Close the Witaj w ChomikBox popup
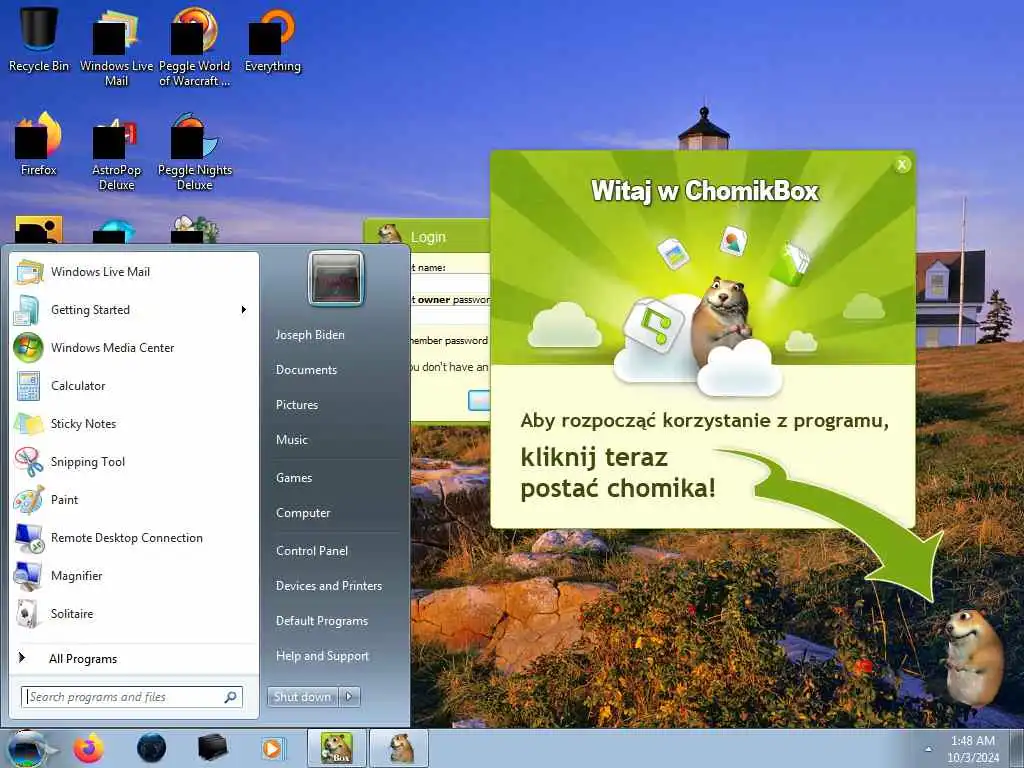1024x768 pixels. (x=902, y=165)
